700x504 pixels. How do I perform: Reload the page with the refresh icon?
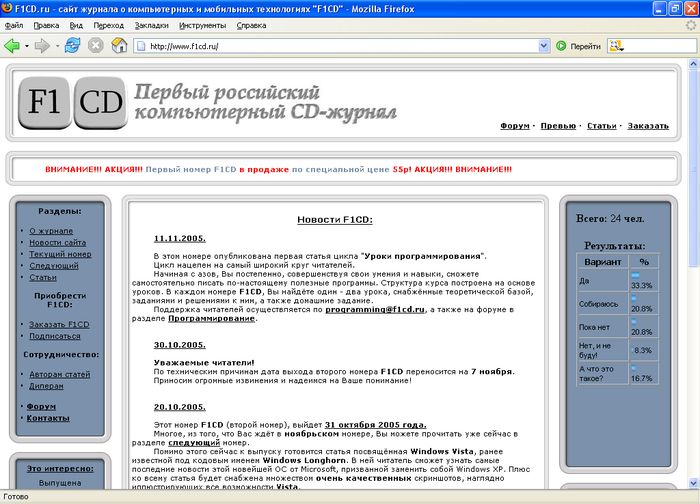tap(72, 46)
